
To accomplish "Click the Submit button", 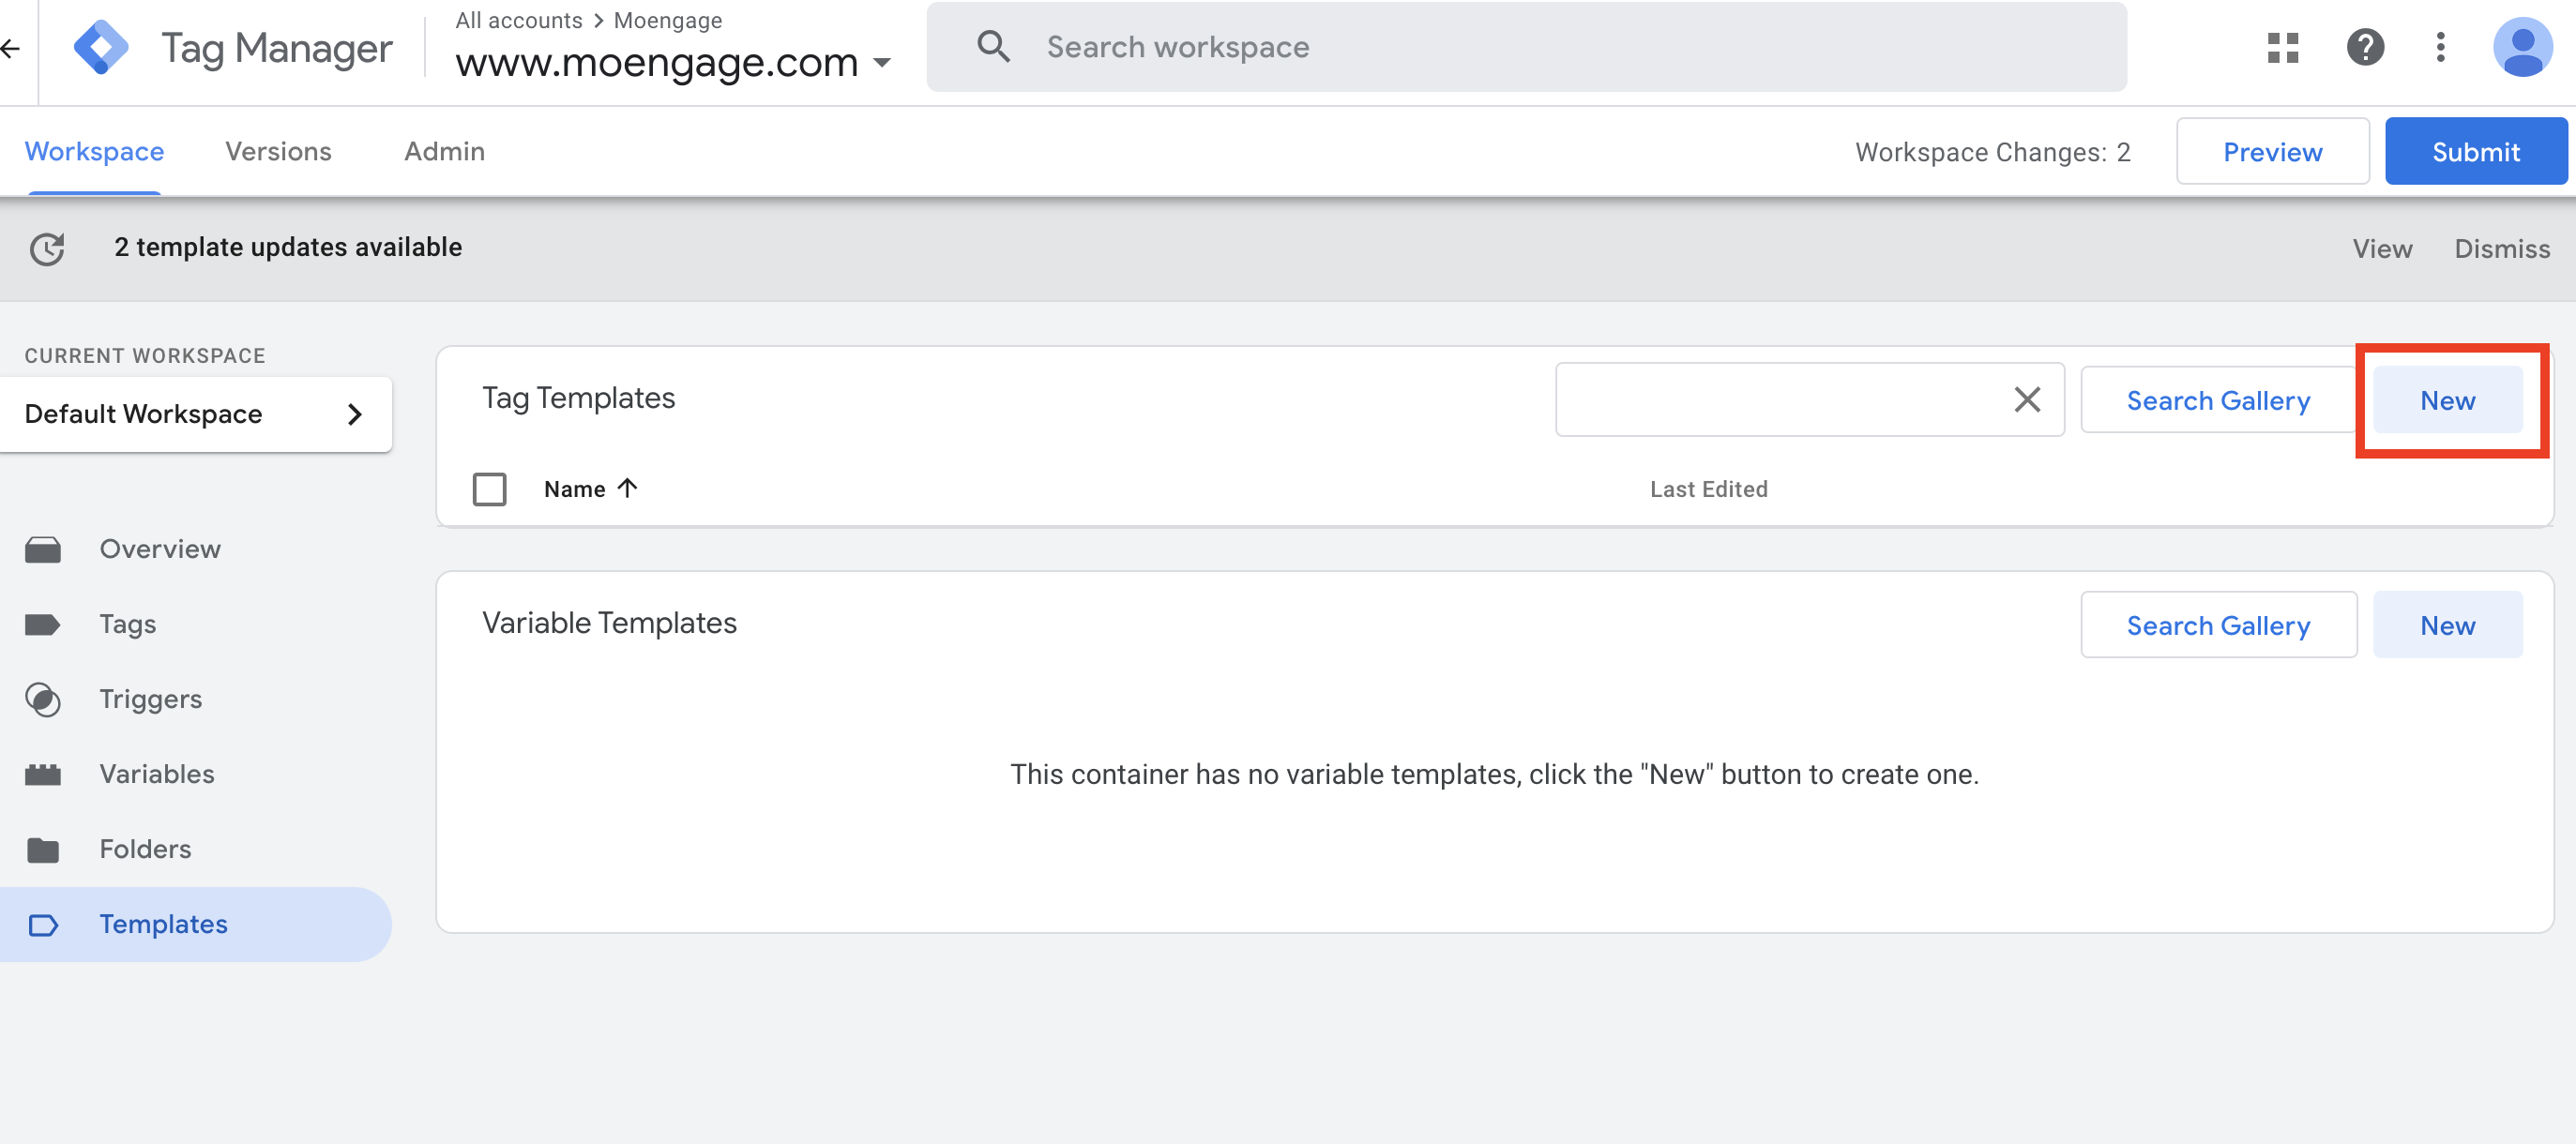I will pyautogui.click(x=2475, y=152).
